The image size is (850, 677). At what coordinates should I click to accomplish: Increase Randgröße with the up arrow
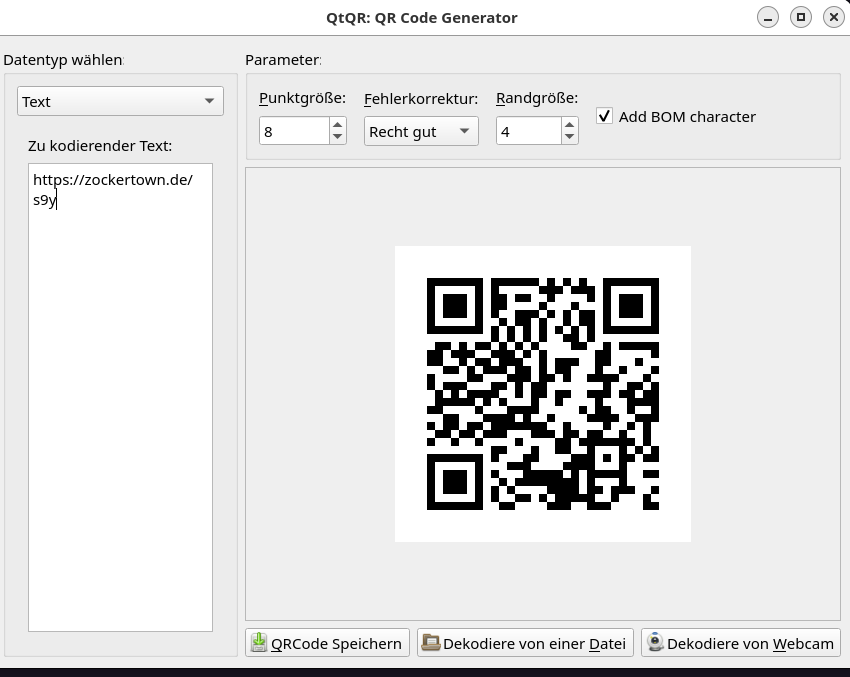[569, 125]
